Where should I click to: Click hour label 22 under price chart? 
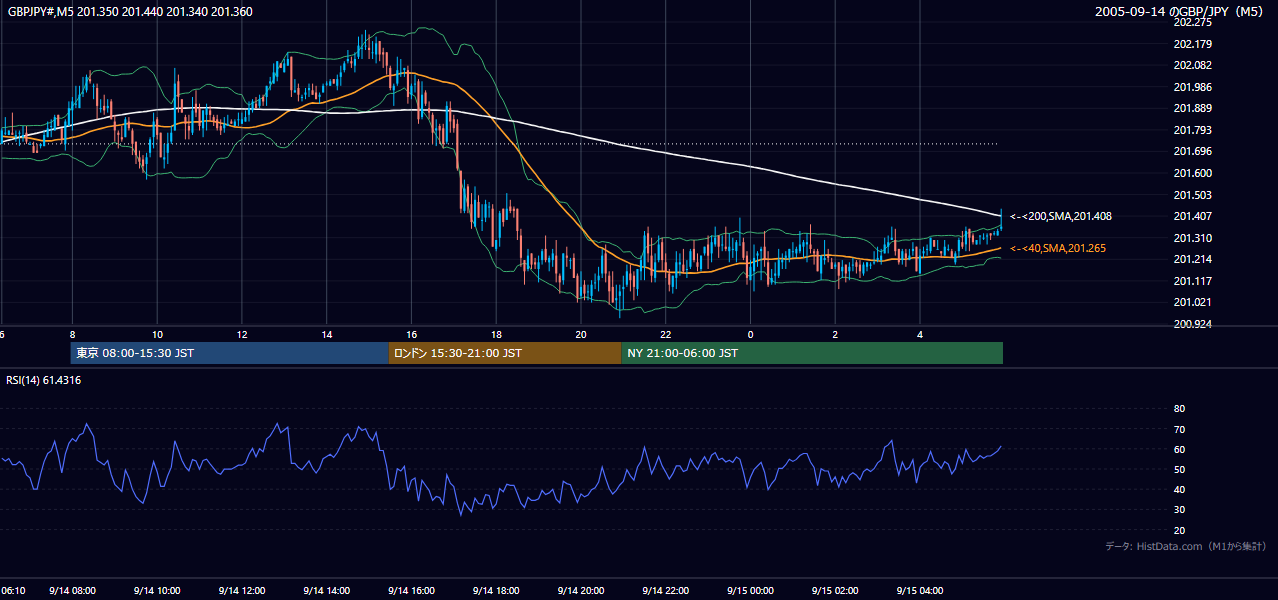[x=666, y=334]
